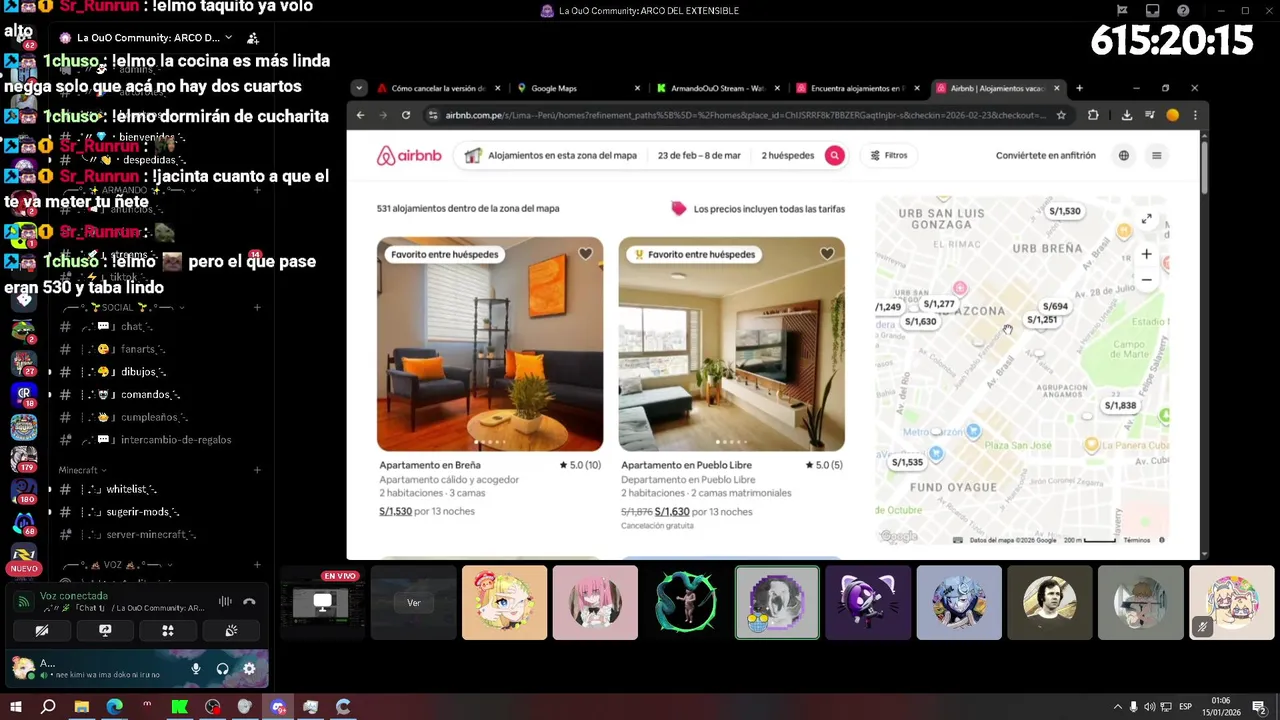Click the S/694 map price marker

pyautogui.click(x=1055, y=306)
